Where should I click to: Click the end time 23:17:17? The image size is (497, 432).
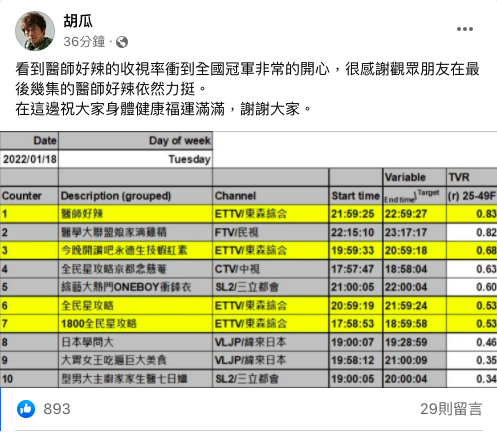click(415, 232)
